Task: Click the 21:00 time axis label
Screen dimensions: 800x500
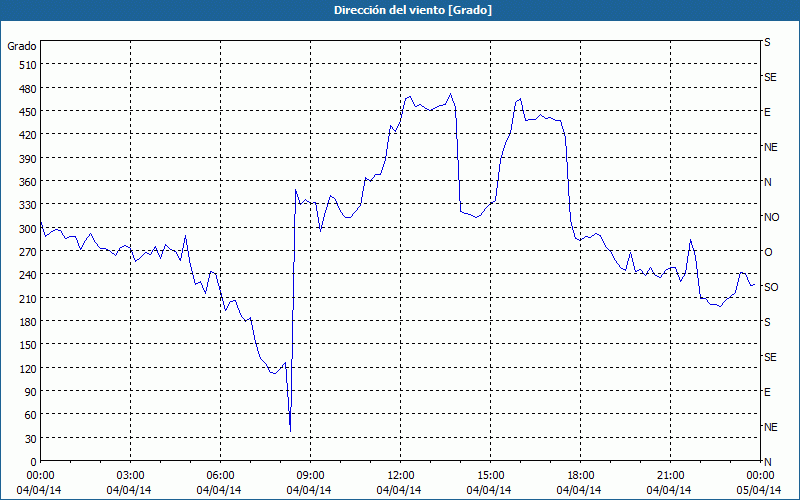Action: (x=670, y=476)
